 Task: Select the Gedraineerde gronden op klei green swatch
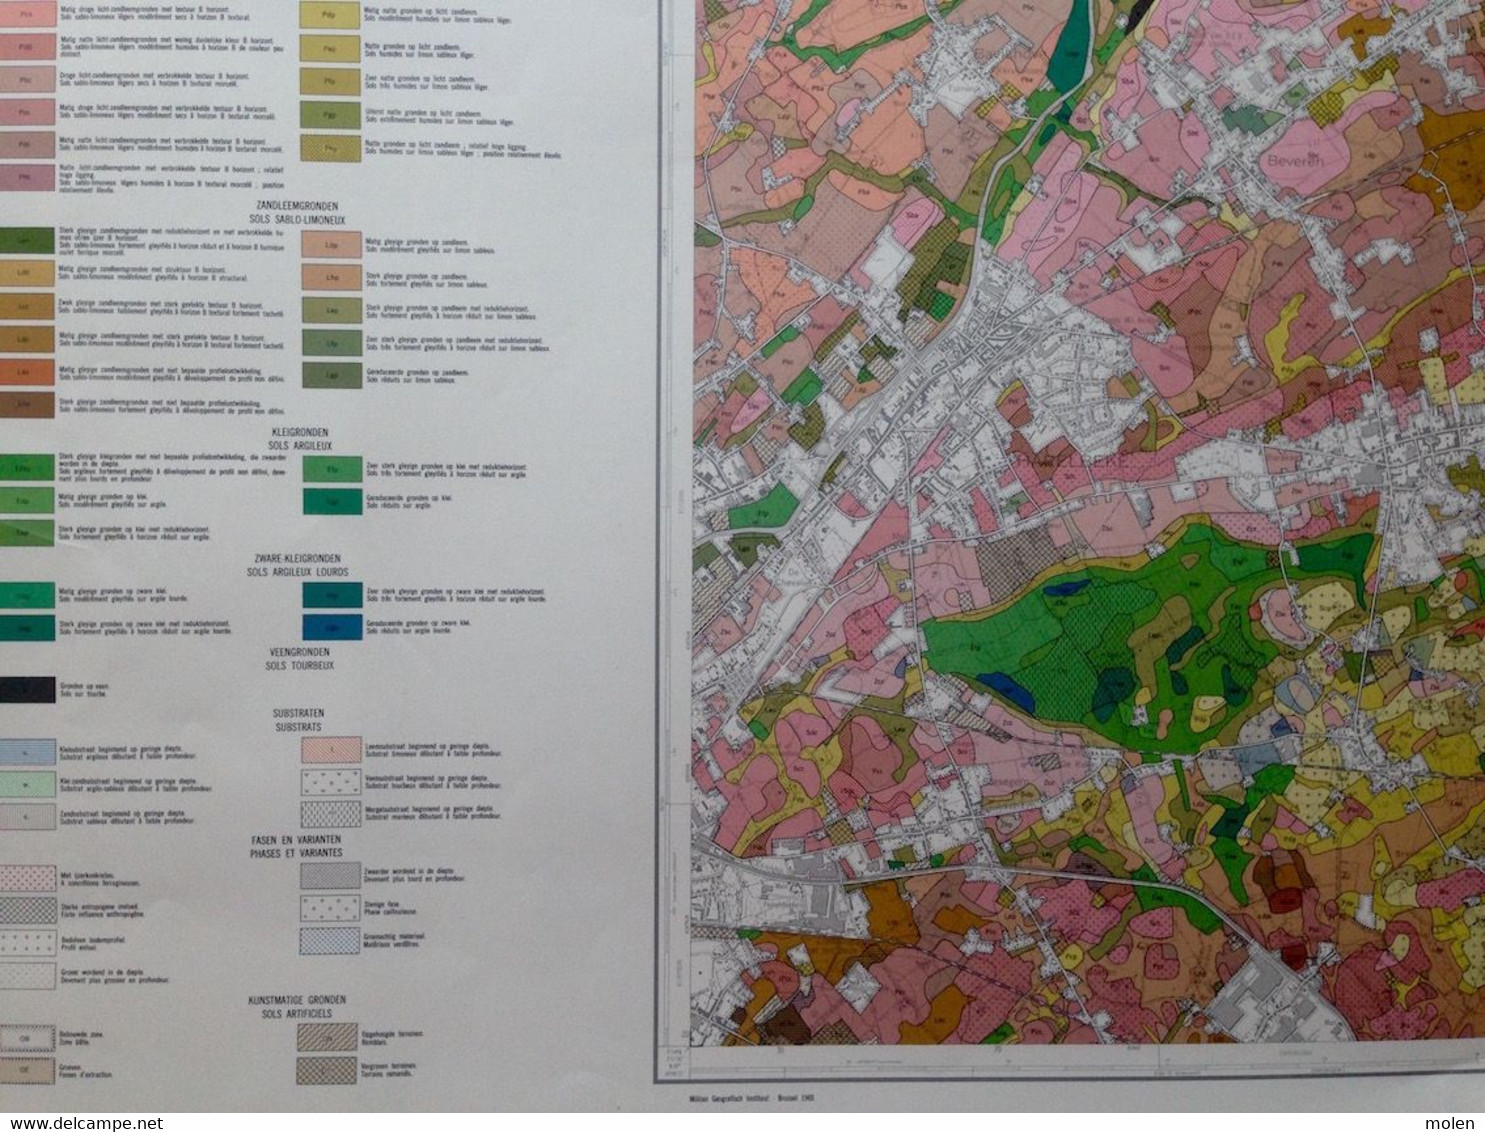coord(331,502)
